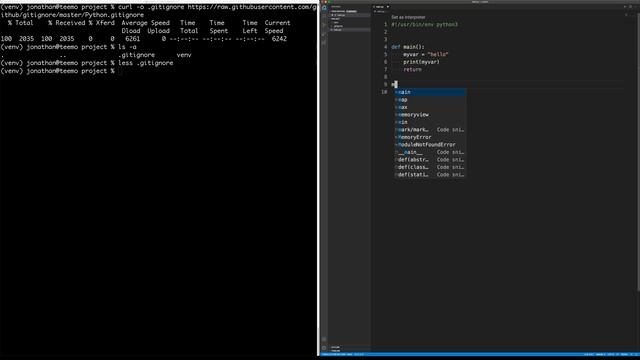This screenshot has width=640, height=360.
Task: Choose the 'mark/mark…' code snippet suggestion
Action: [x=430, y=129]
